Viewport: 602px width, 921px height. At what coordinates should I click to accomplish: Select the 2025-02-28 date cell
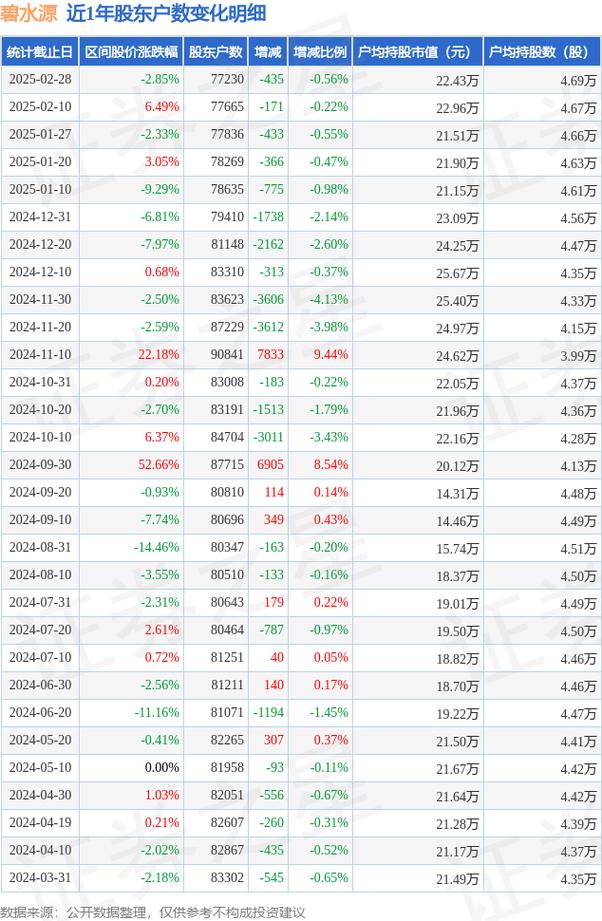tap(41, 79)
